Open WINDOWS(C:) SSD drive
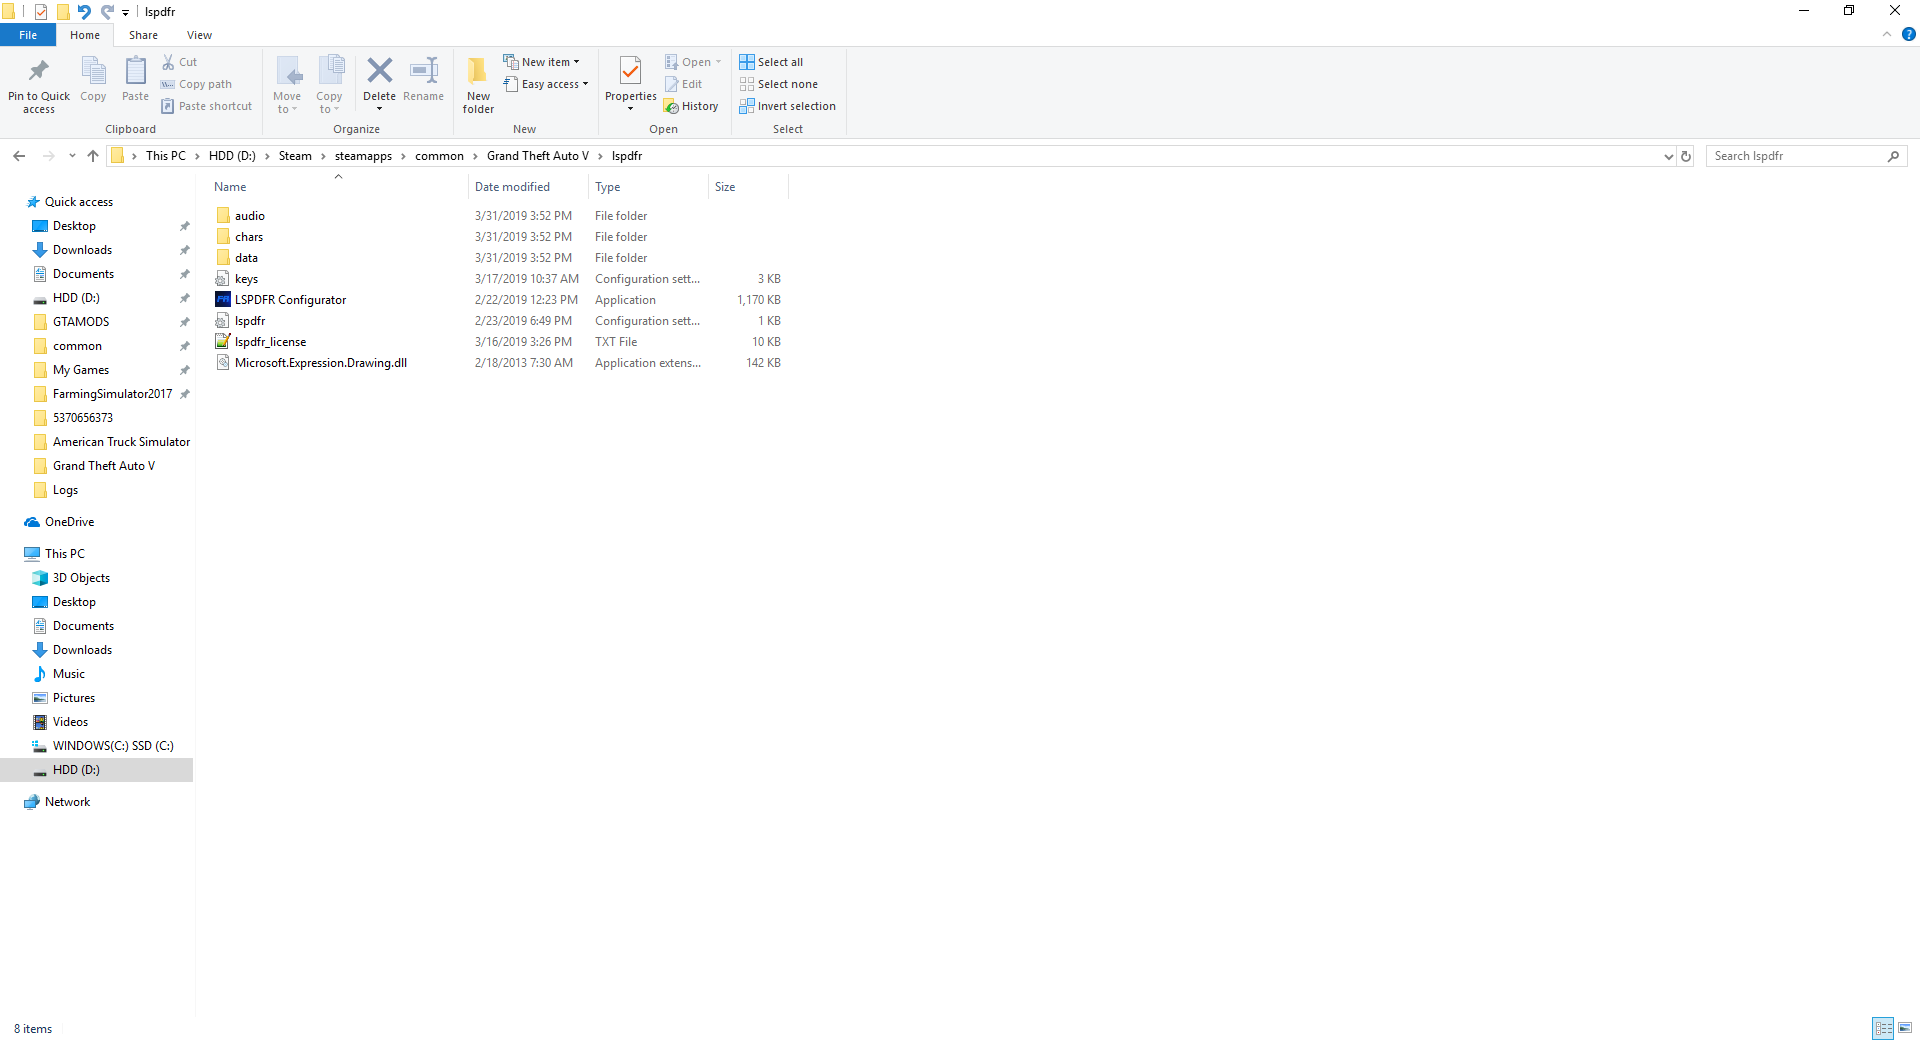The width and height of the screenshot is (1920, 1040). tap(113, 746)
